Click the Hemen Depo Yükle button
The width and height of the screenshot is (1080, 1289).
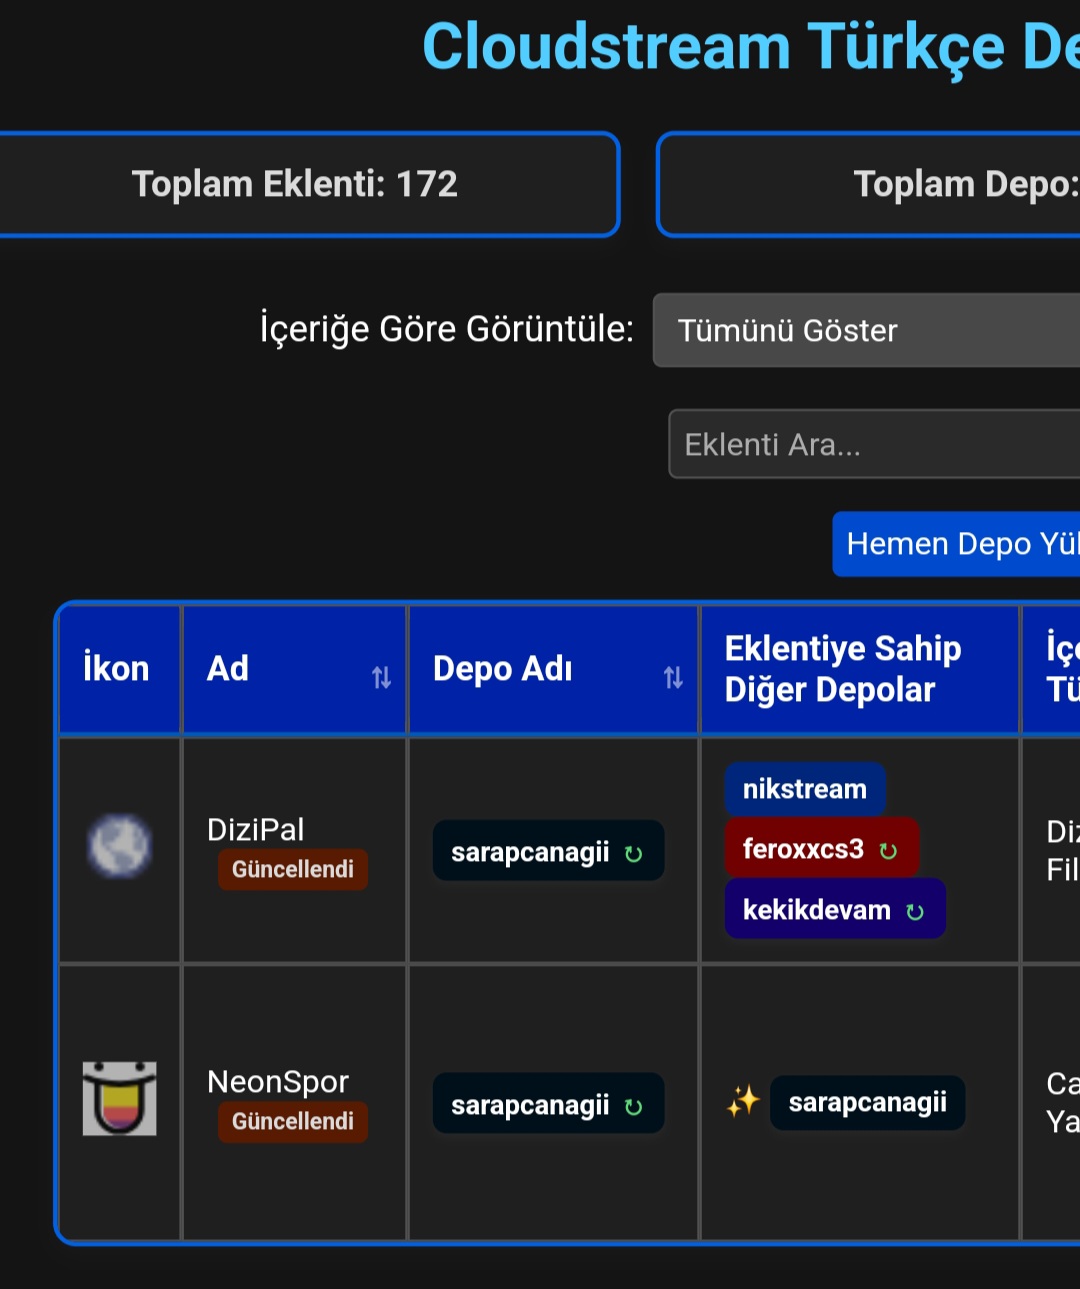point(956,544)
